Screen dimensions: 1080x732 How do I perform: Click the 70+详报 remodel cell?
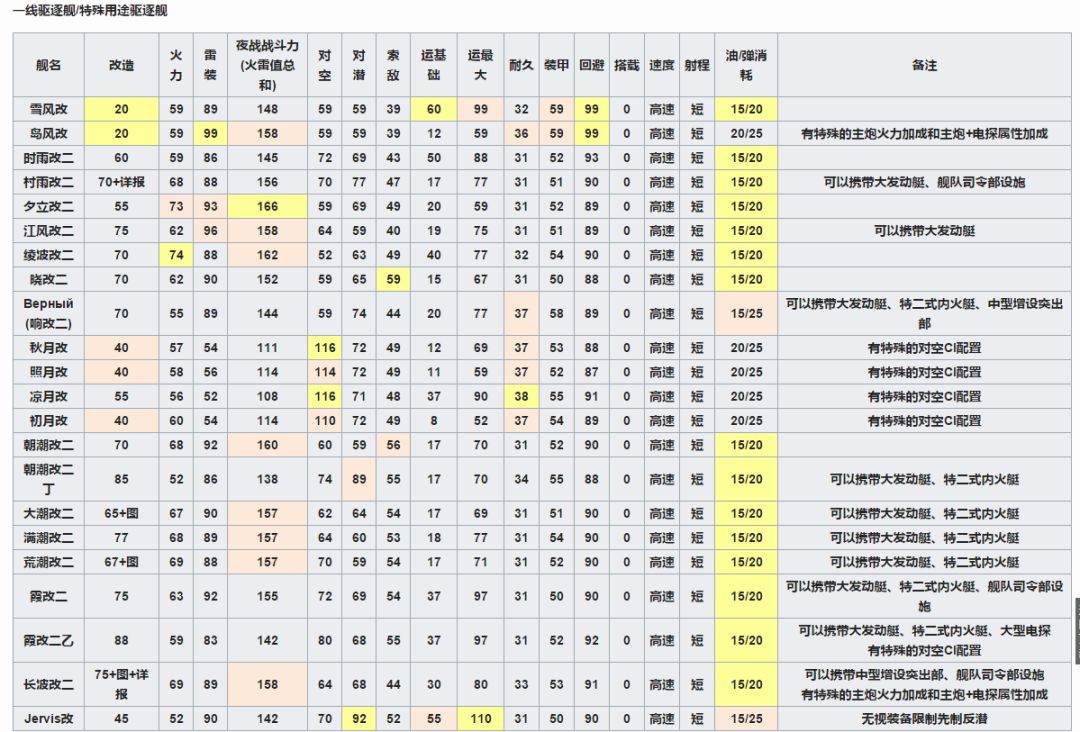[x=121, y=182]
